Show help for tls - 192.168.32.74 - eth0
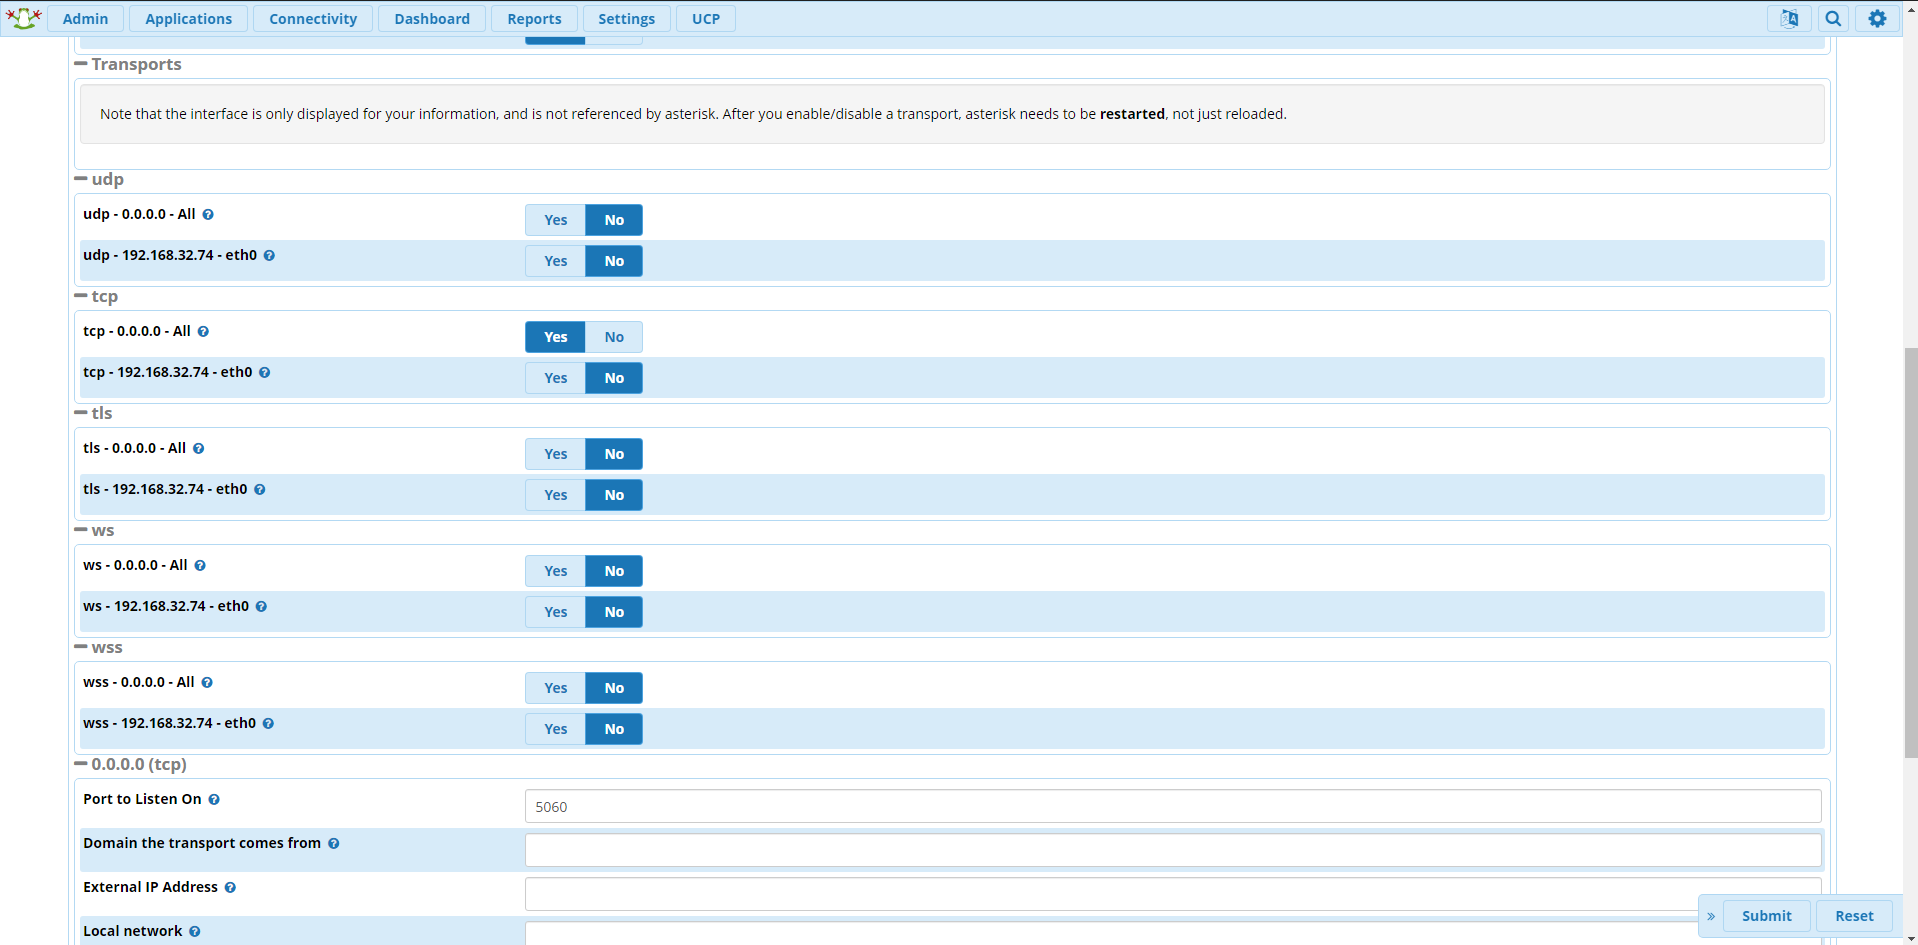 point(259,489)
